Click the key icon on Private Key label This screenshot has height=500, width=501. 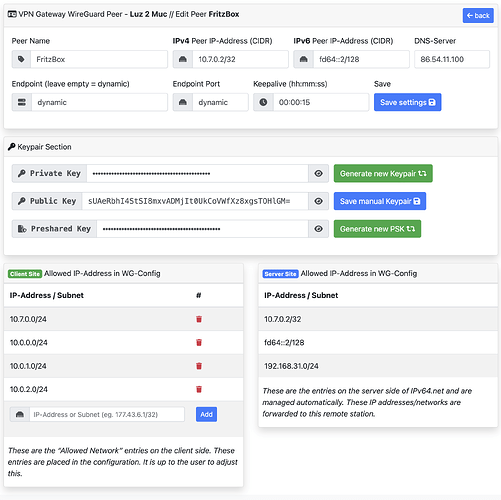click(22, 173)
